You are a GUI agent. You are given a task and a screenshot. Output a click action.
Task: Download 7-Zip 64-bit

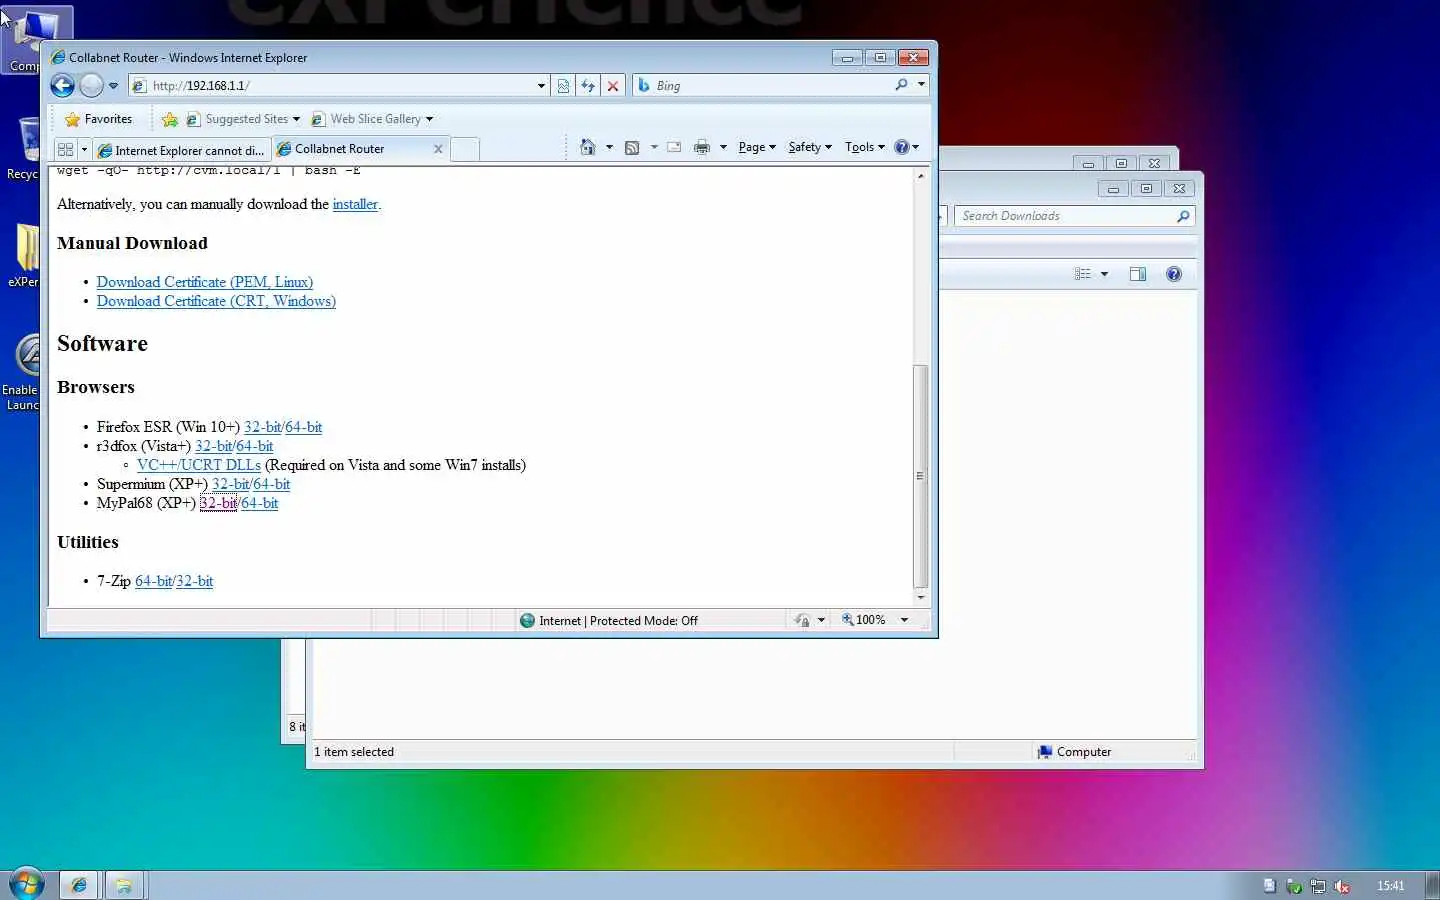click(x=153, y=581)
